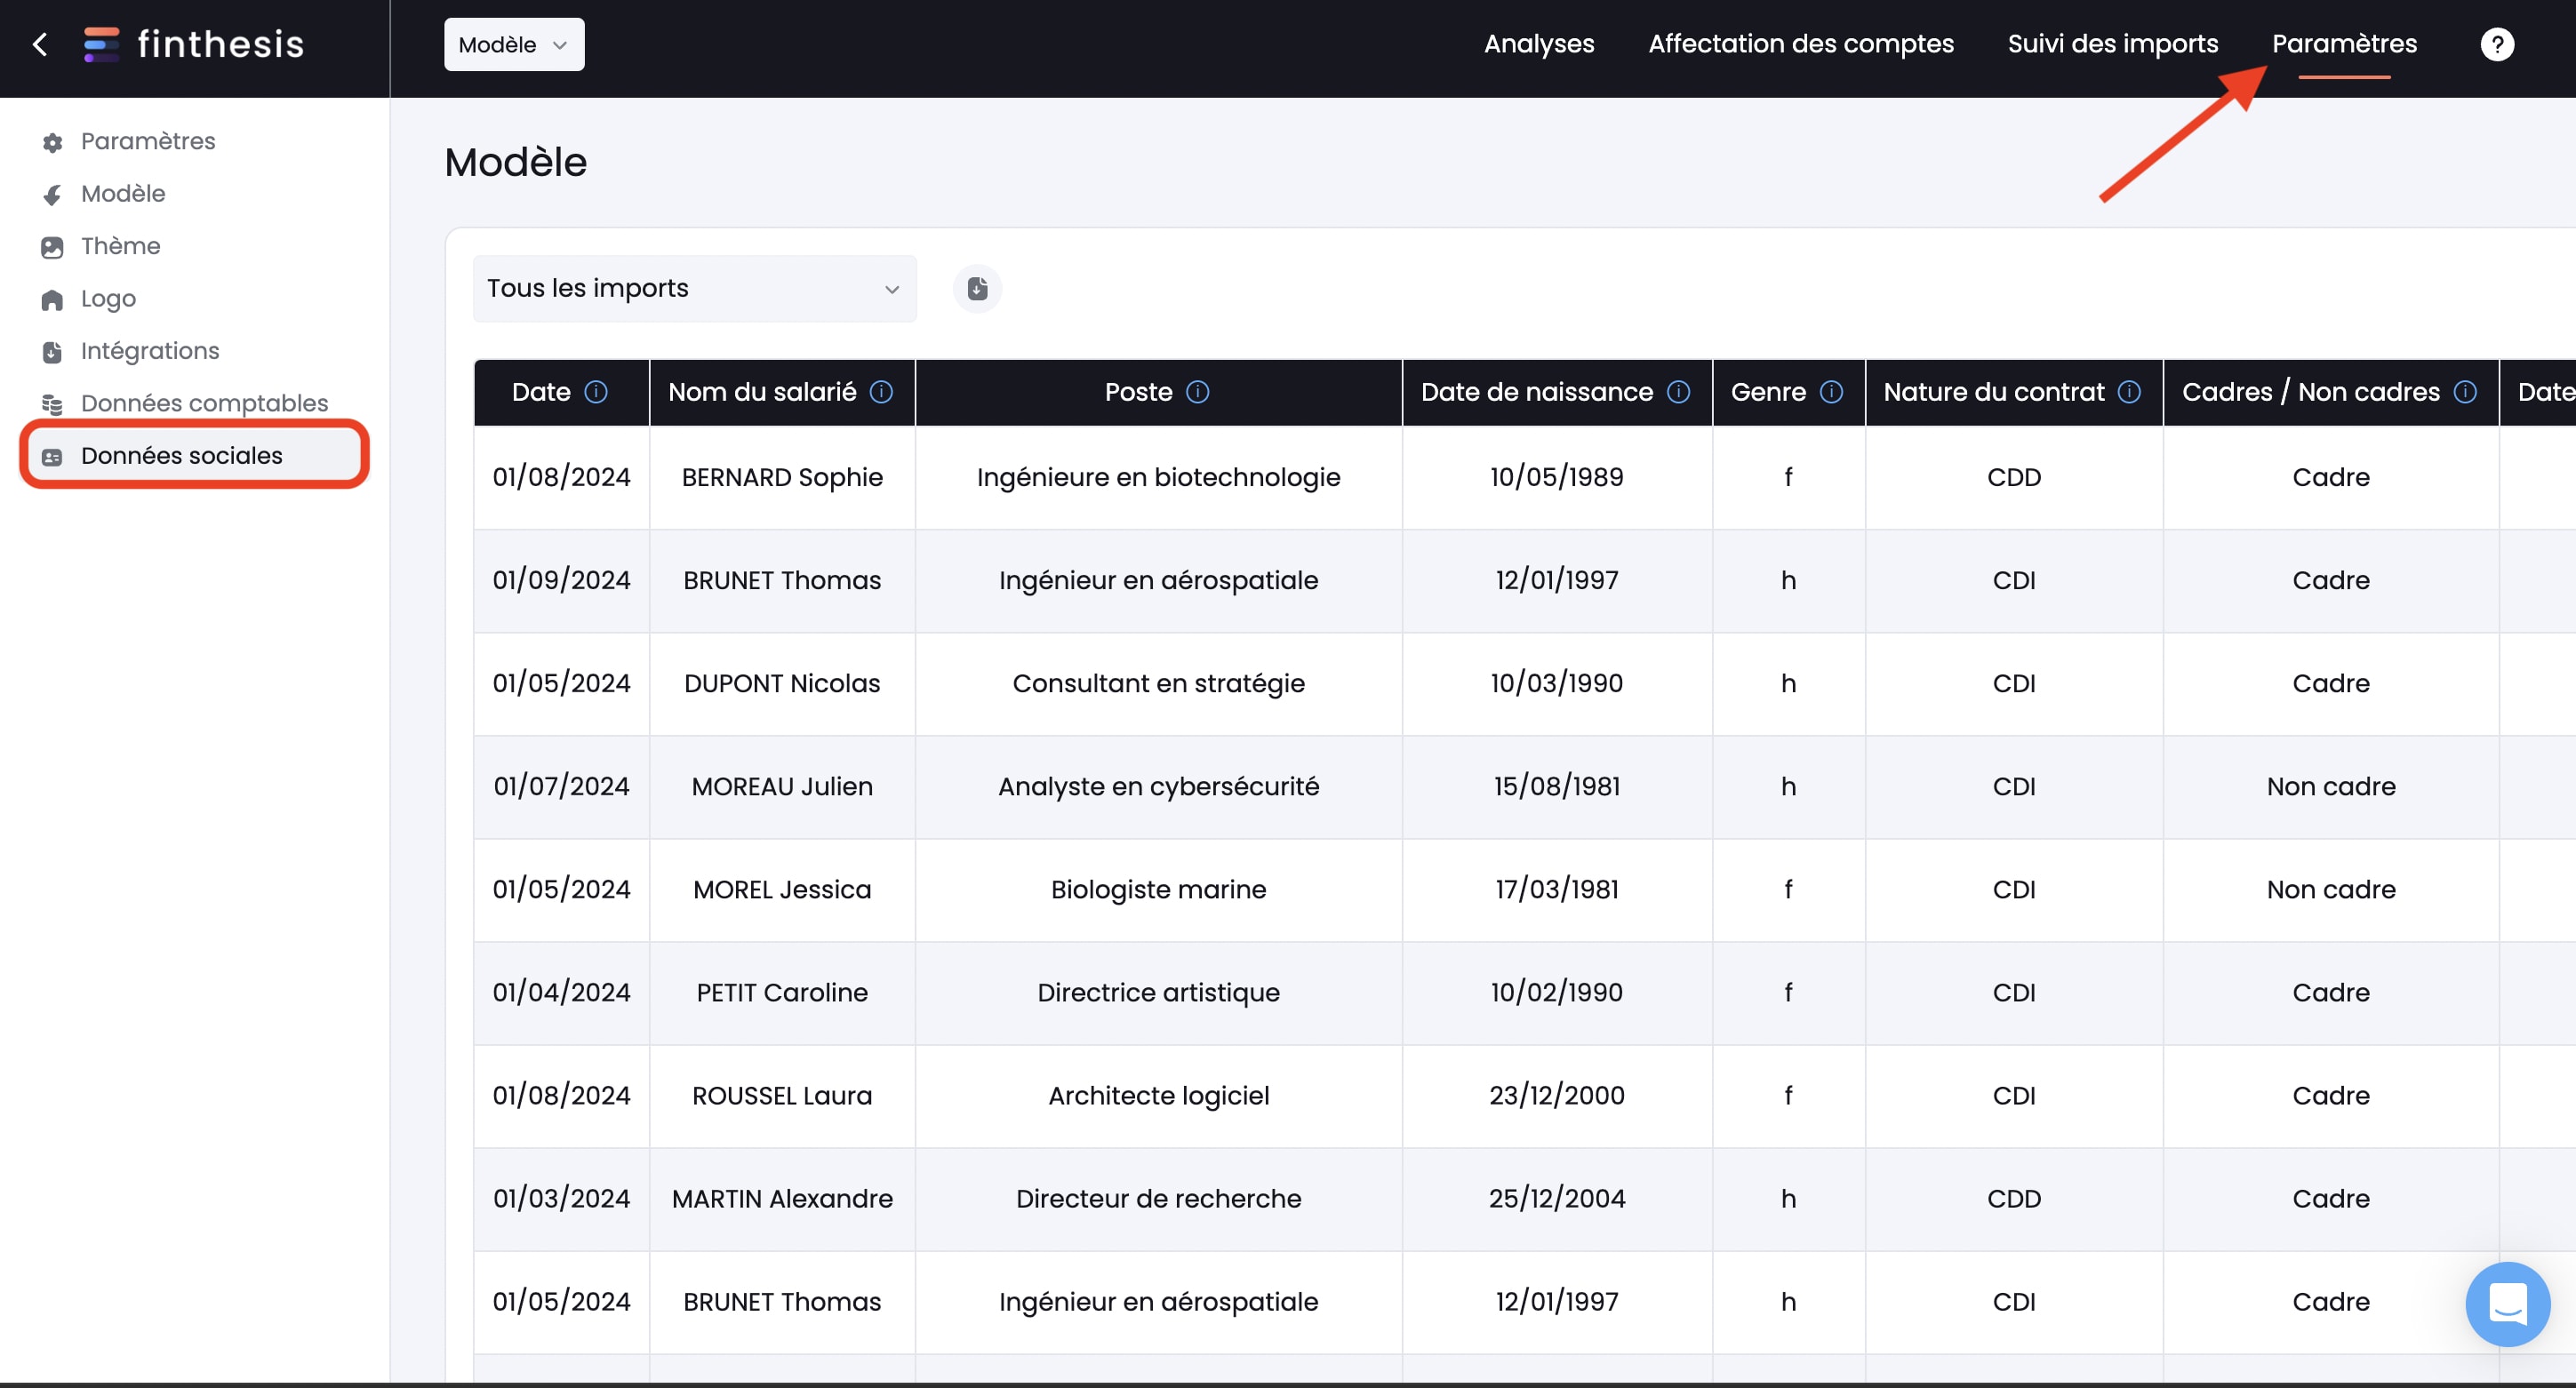Viewport: 2576px width, 1388px height.
Task: Click the finthesis brand name text
Action: pos(221,44)
